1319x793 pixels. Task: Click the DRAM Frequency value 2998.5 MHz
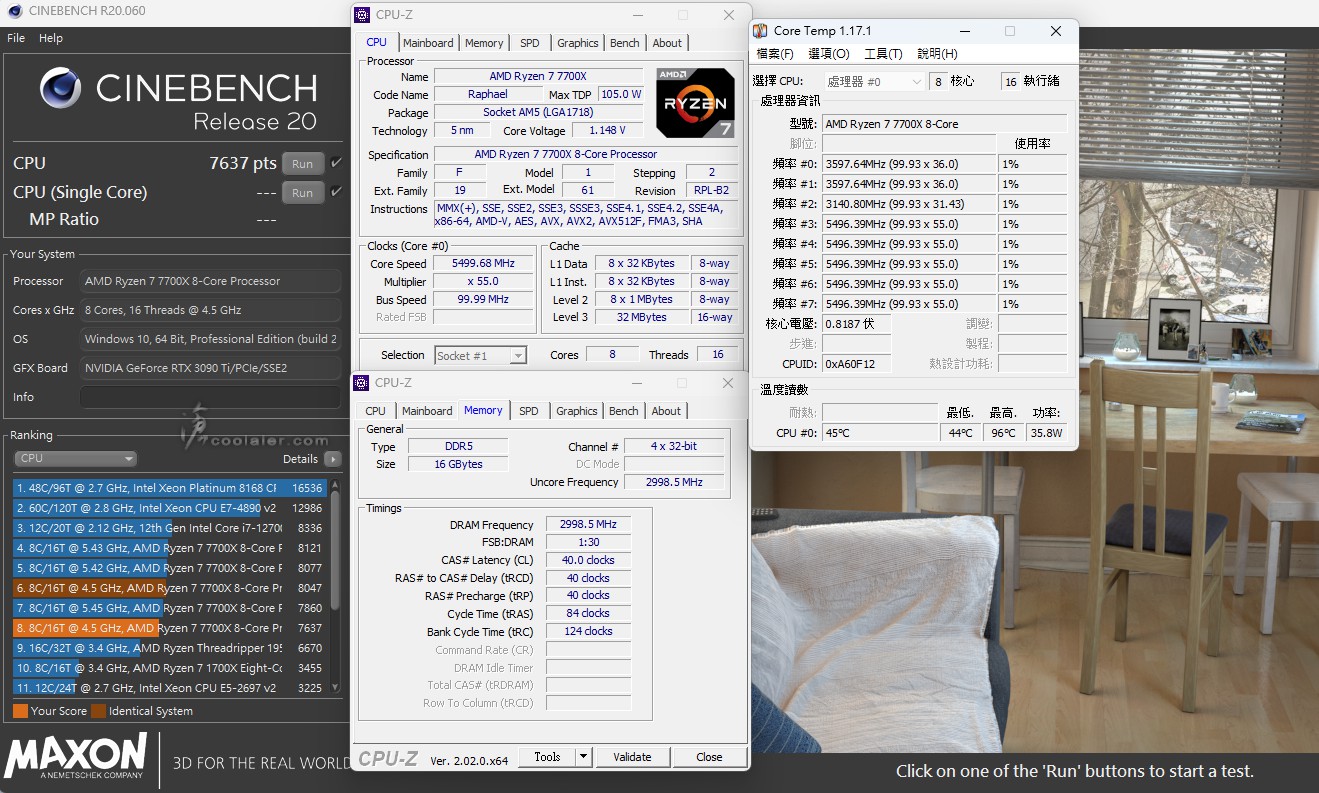point(588,524)
